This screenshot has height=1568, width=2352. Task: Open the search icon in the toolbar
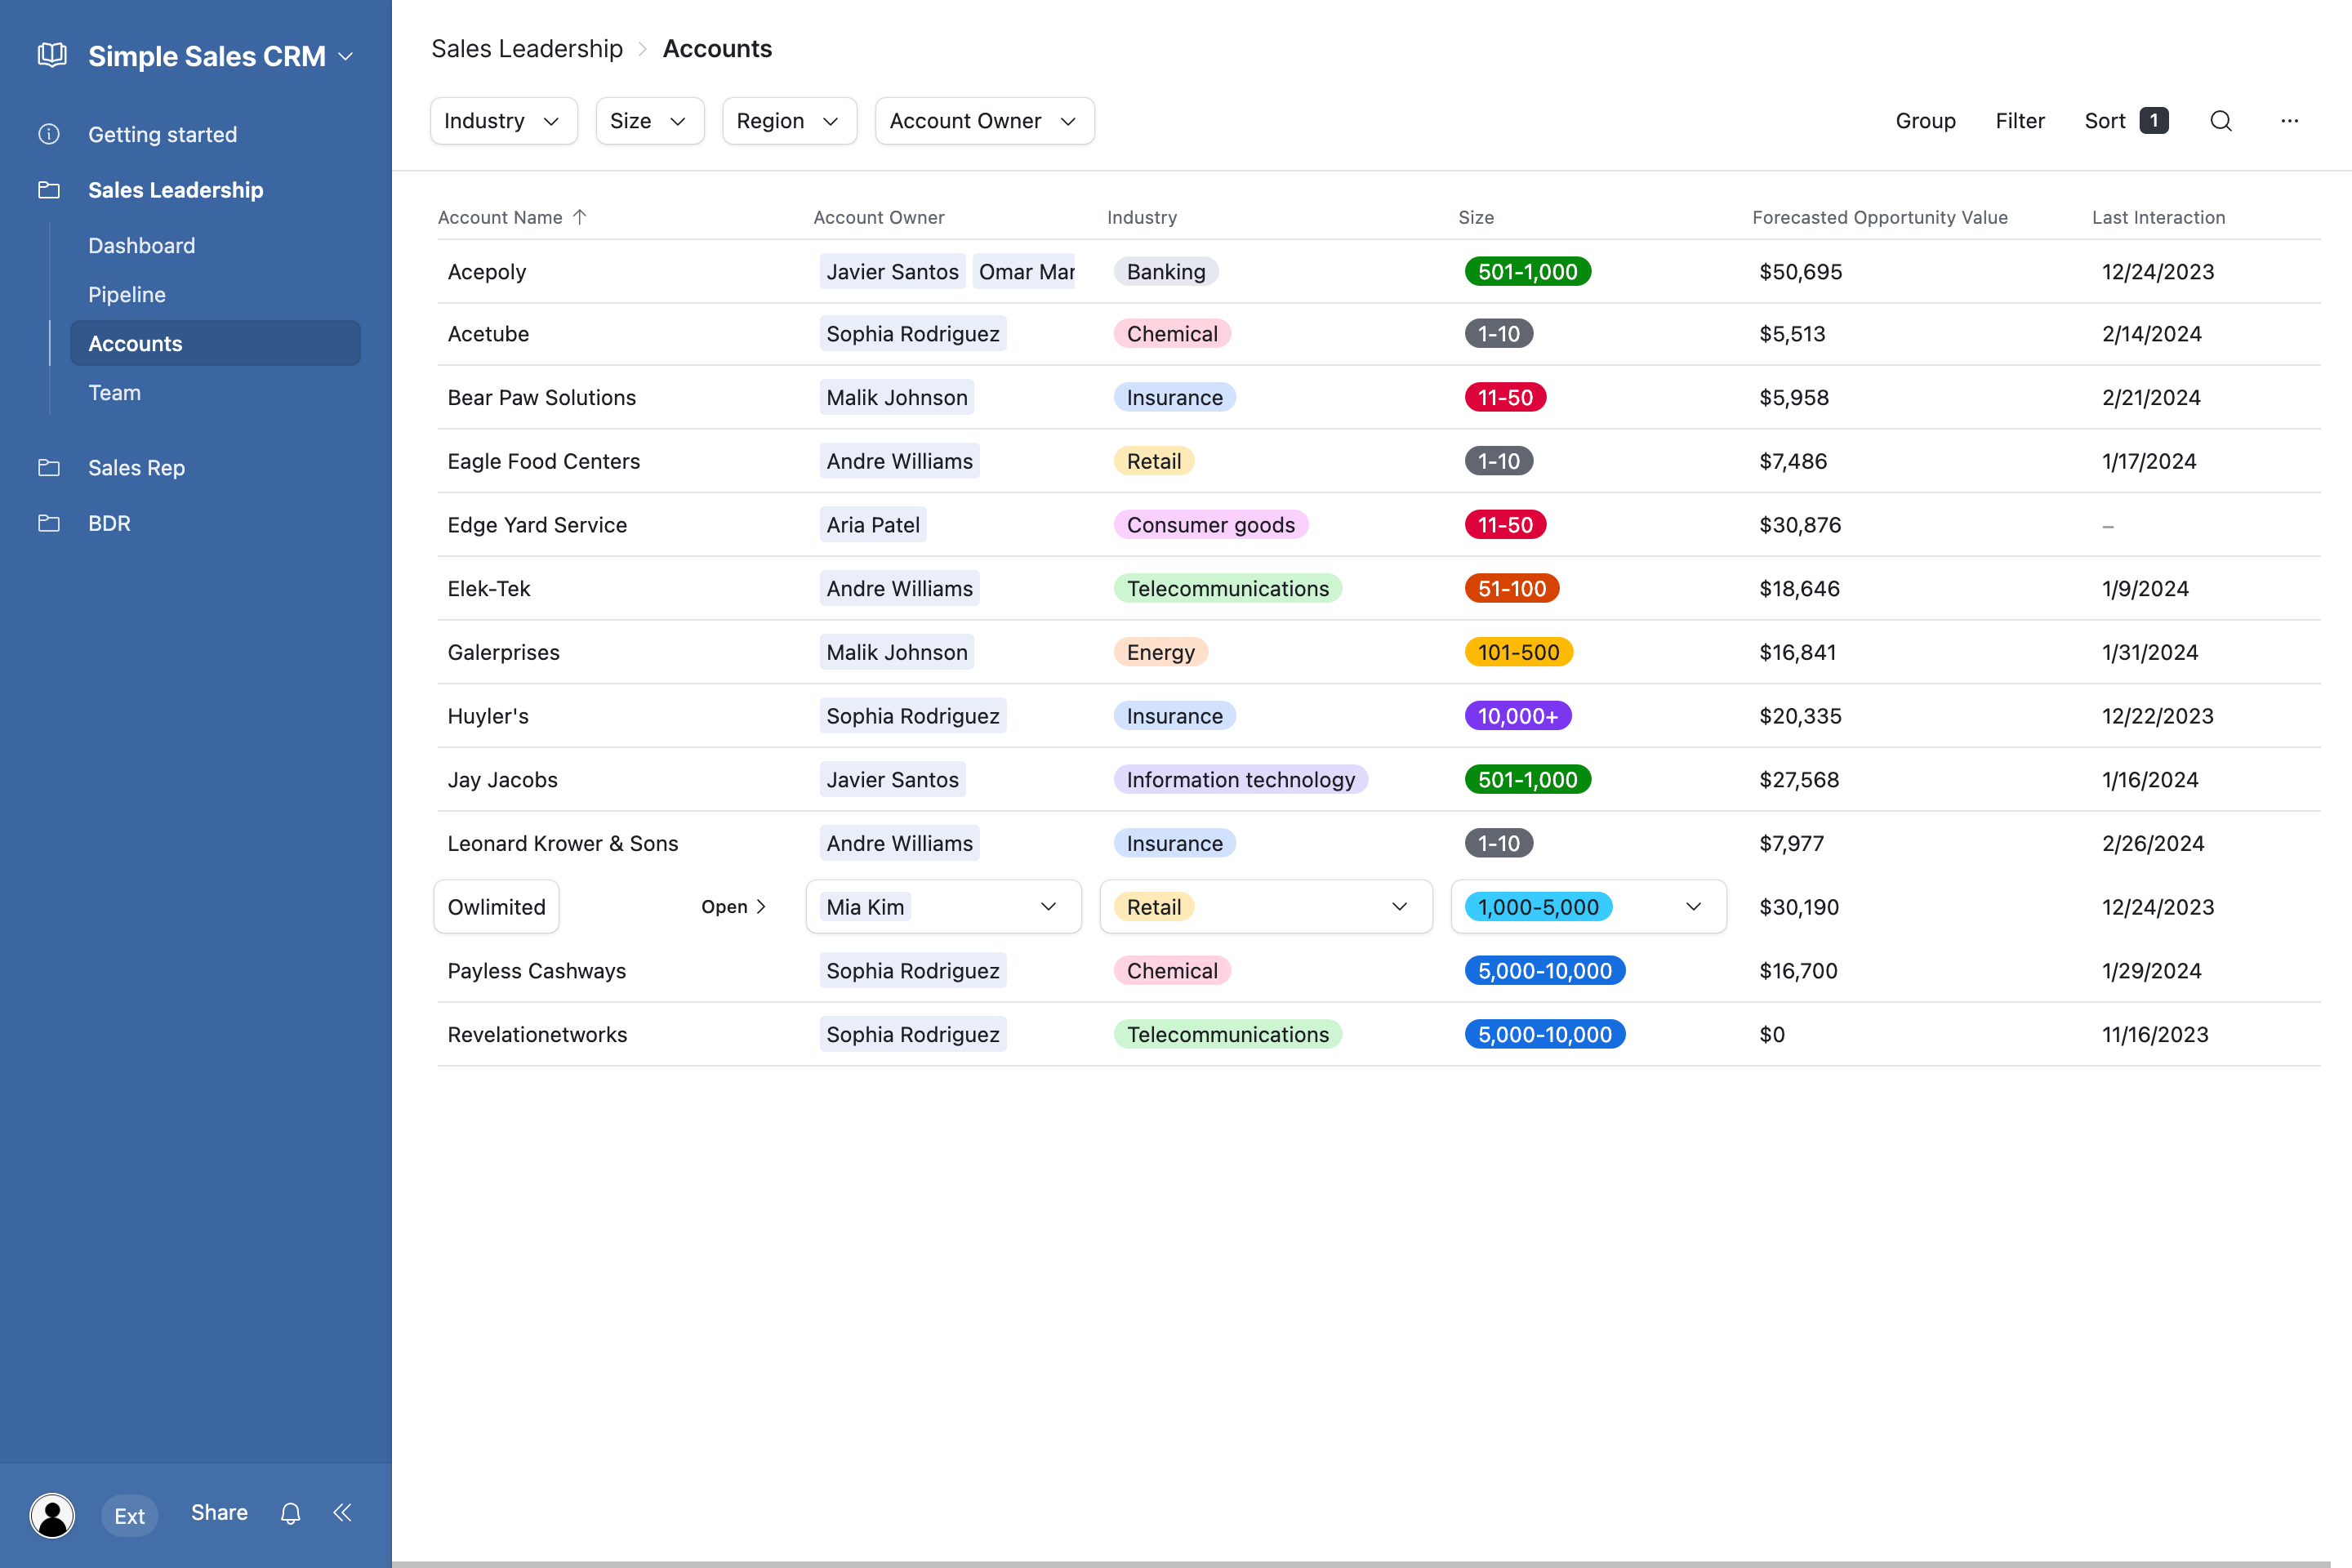point(2221,121)
